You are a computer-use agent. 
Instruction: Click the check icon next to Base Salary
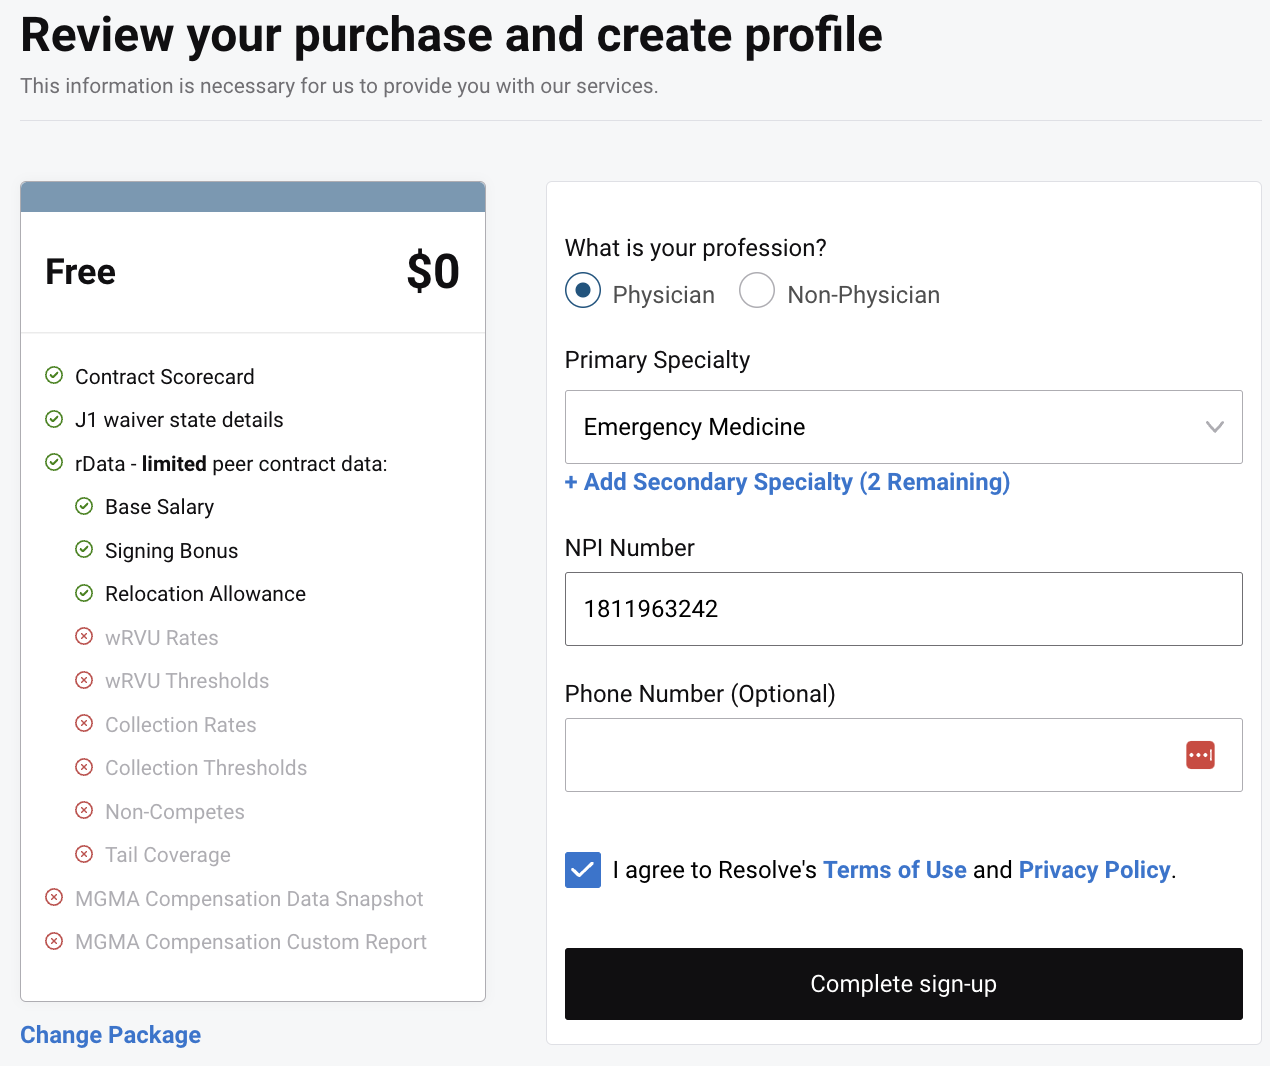click(84, 506)
